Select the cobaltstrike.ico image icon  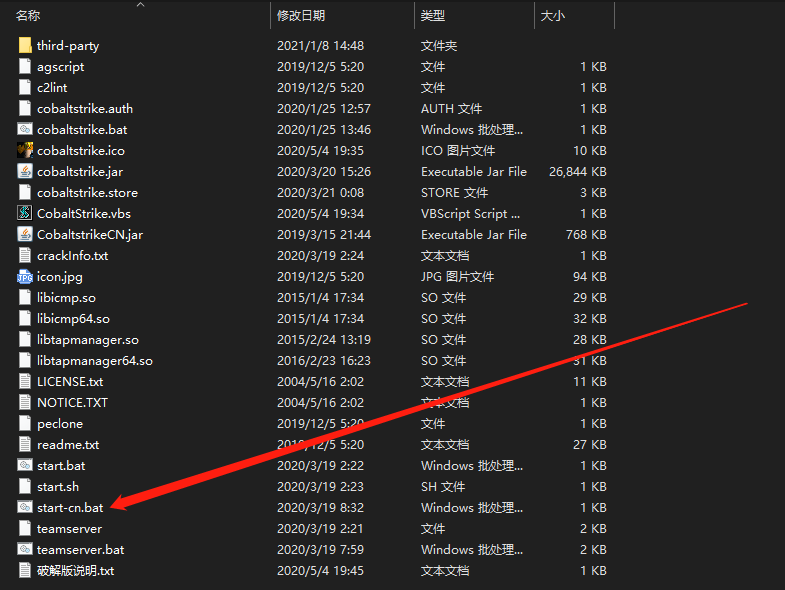point(25,150)
